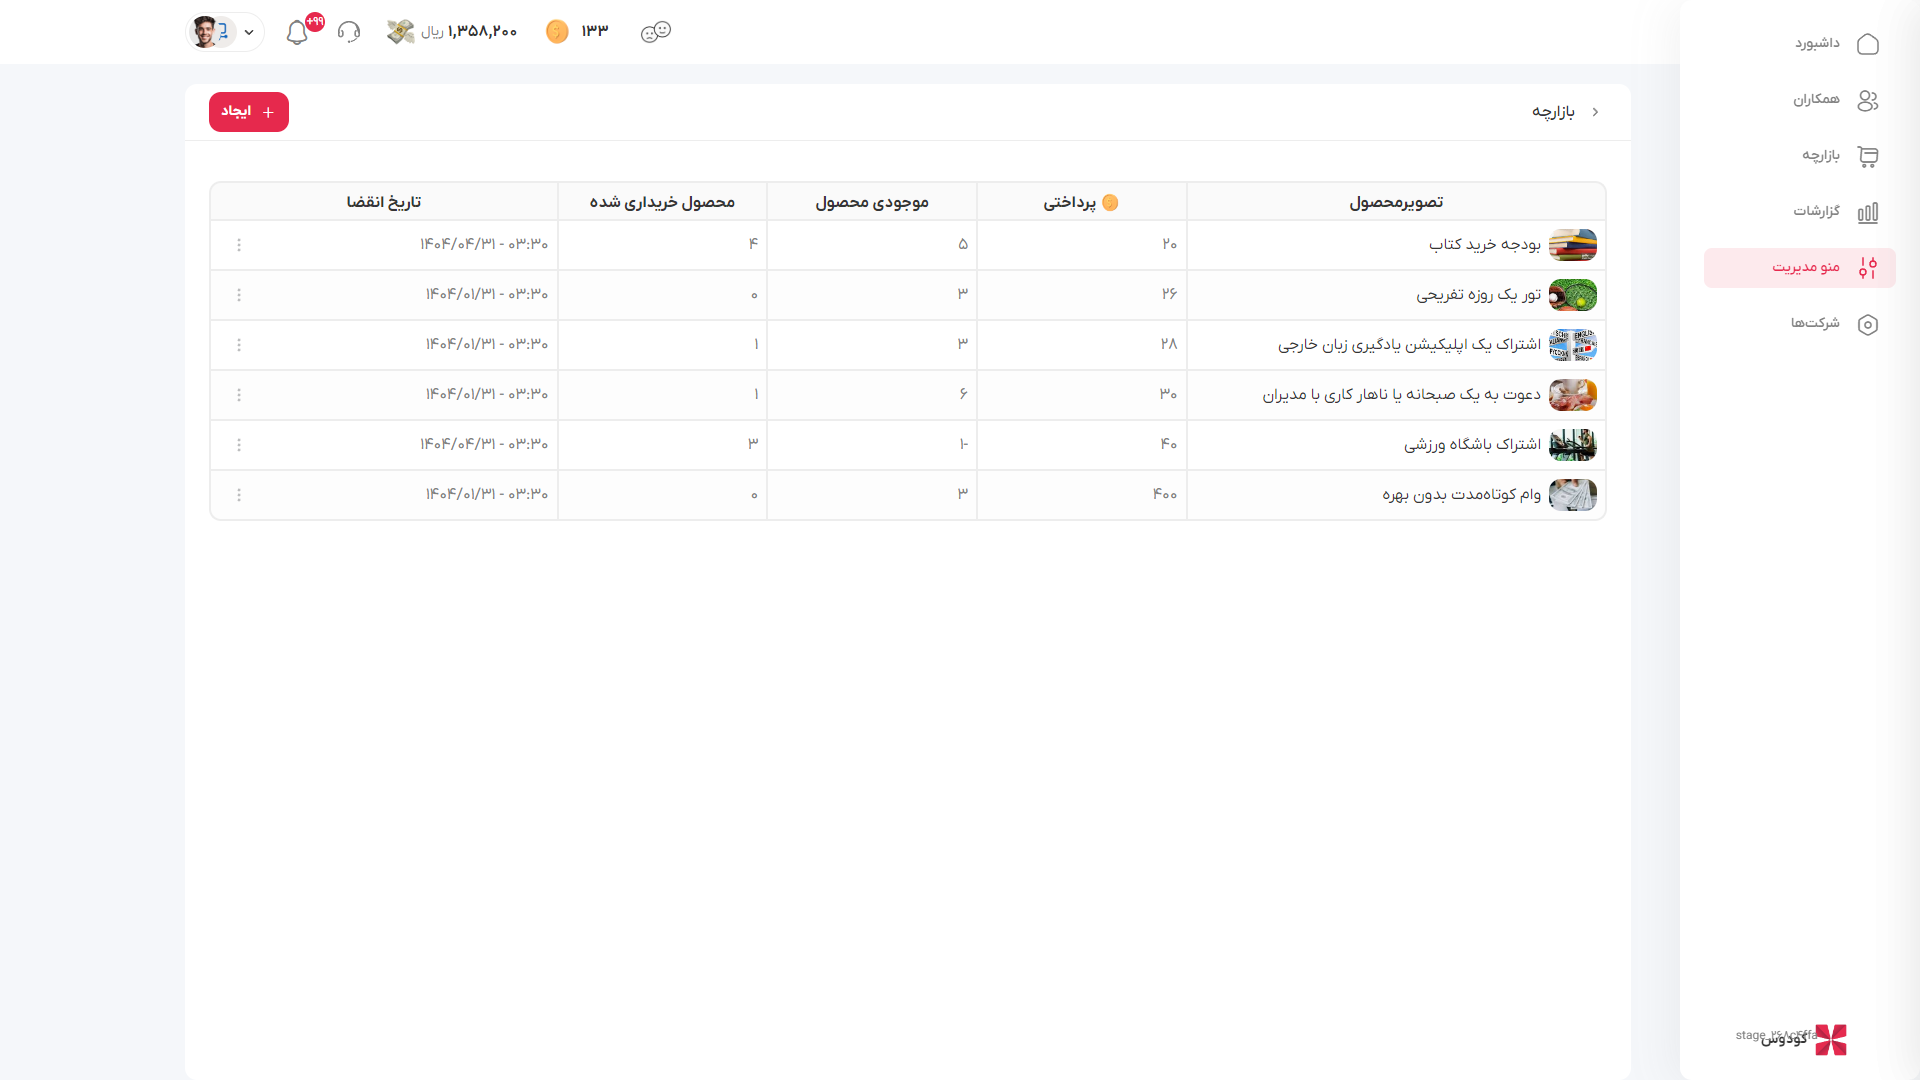Click اشتراک باشگاه ورزشی product thumbnail
The width and height of the screenshot is (1920, 1080).
1573,445
